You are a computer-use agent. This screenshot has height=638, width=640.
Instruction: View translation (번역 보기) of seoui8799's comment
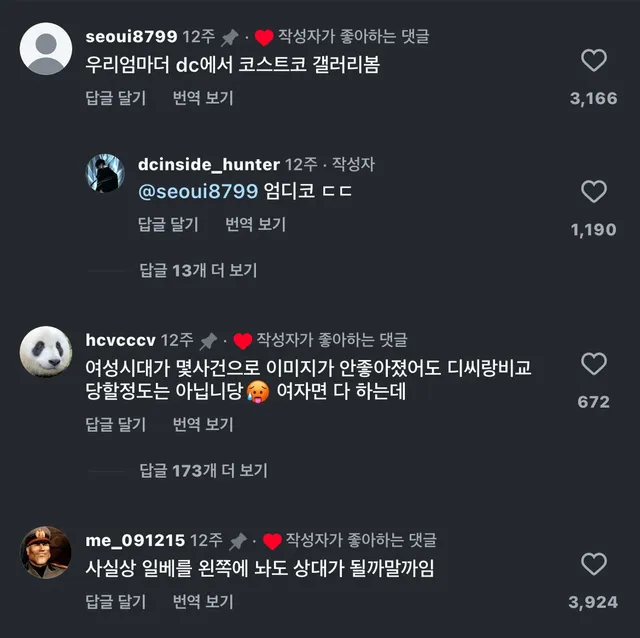coord(203,98)
